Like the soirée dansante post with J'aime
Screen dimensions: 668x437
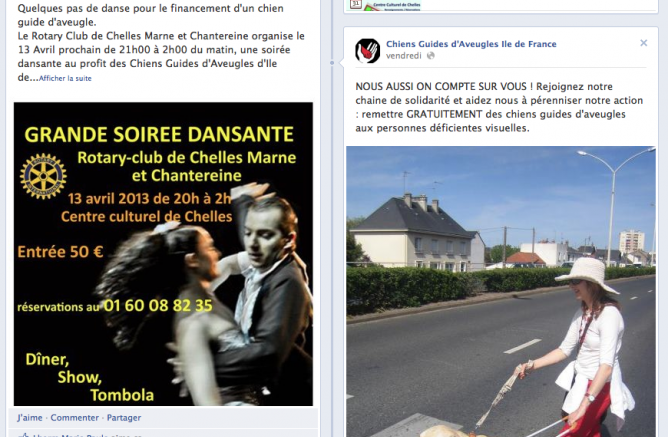(x=30, y=418)
